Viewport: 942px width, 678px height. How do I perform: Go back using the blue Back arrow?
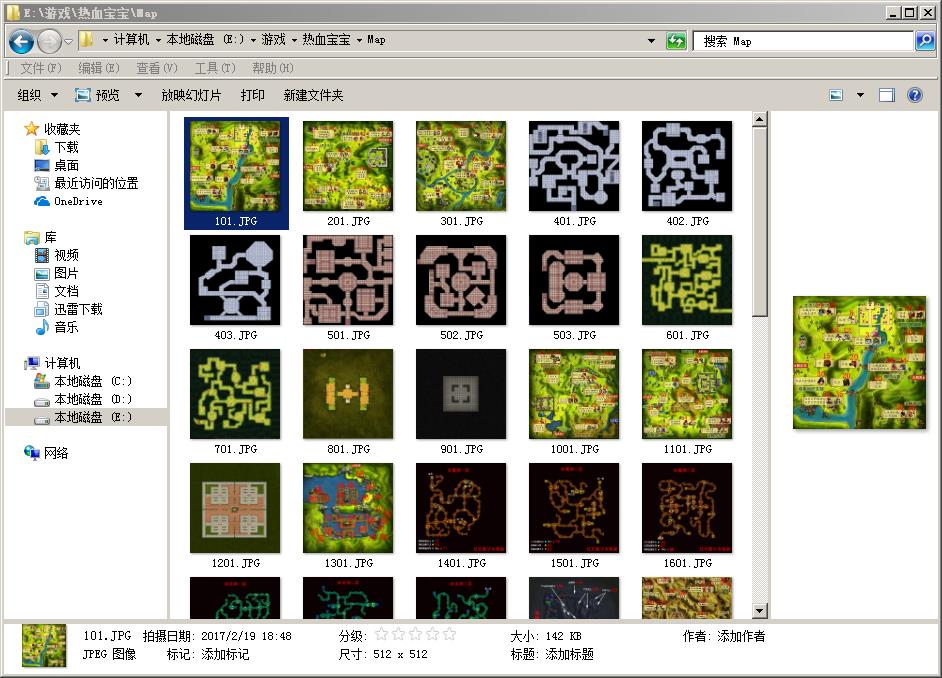coord(22,41)
